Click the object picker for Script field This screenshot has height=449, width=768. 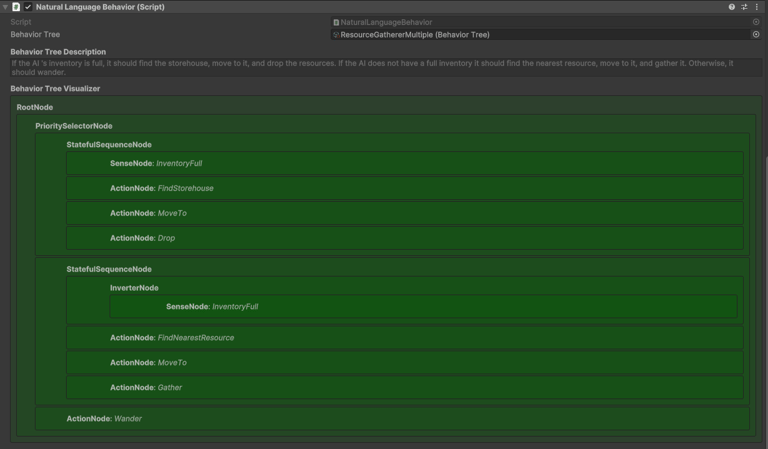(x=756, y=22)
